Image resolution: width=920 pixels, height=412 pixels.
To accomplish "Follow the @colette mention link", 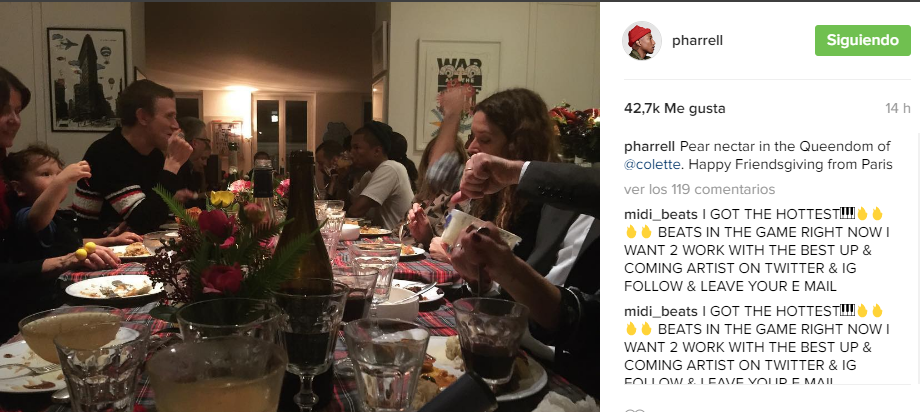I will 650,165.
